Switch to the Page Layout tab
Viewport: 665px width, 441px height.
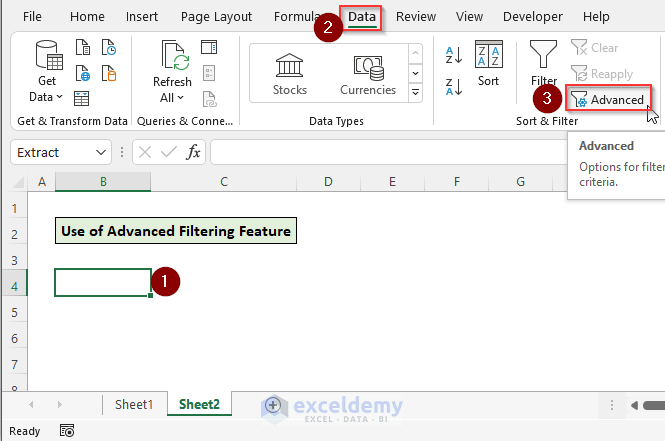(218, 17)
